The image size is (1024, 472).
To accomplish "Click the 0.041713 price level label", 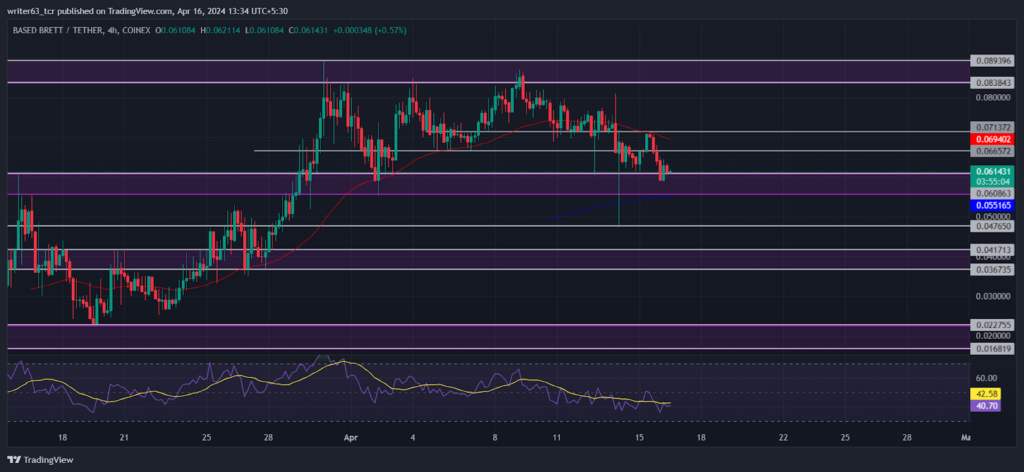I will pos(994,249).
